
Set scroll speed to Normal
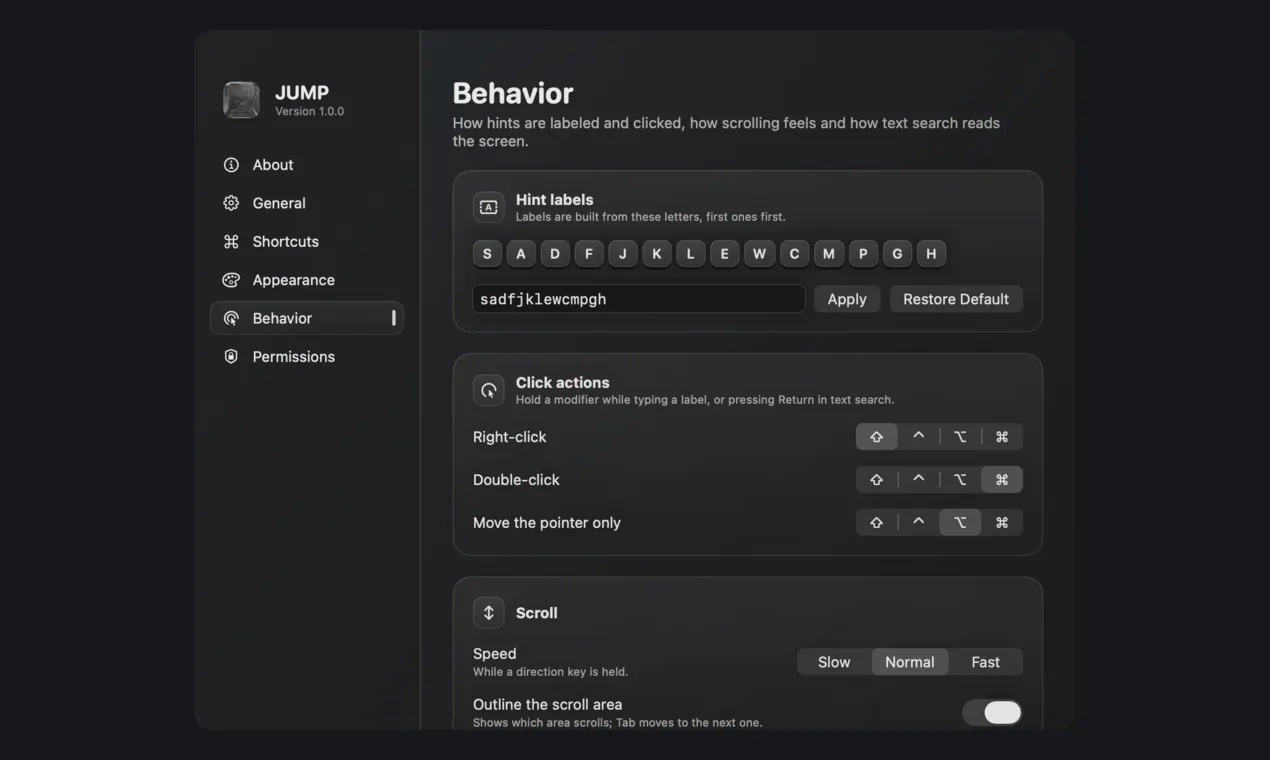(910, 662)
